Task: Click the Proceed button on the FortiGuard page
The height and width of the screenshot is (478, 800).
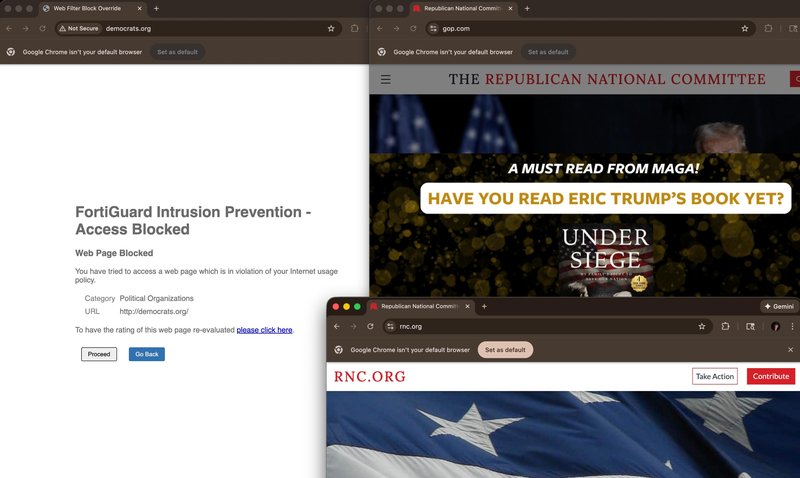Action: click(x=99, y=354)
